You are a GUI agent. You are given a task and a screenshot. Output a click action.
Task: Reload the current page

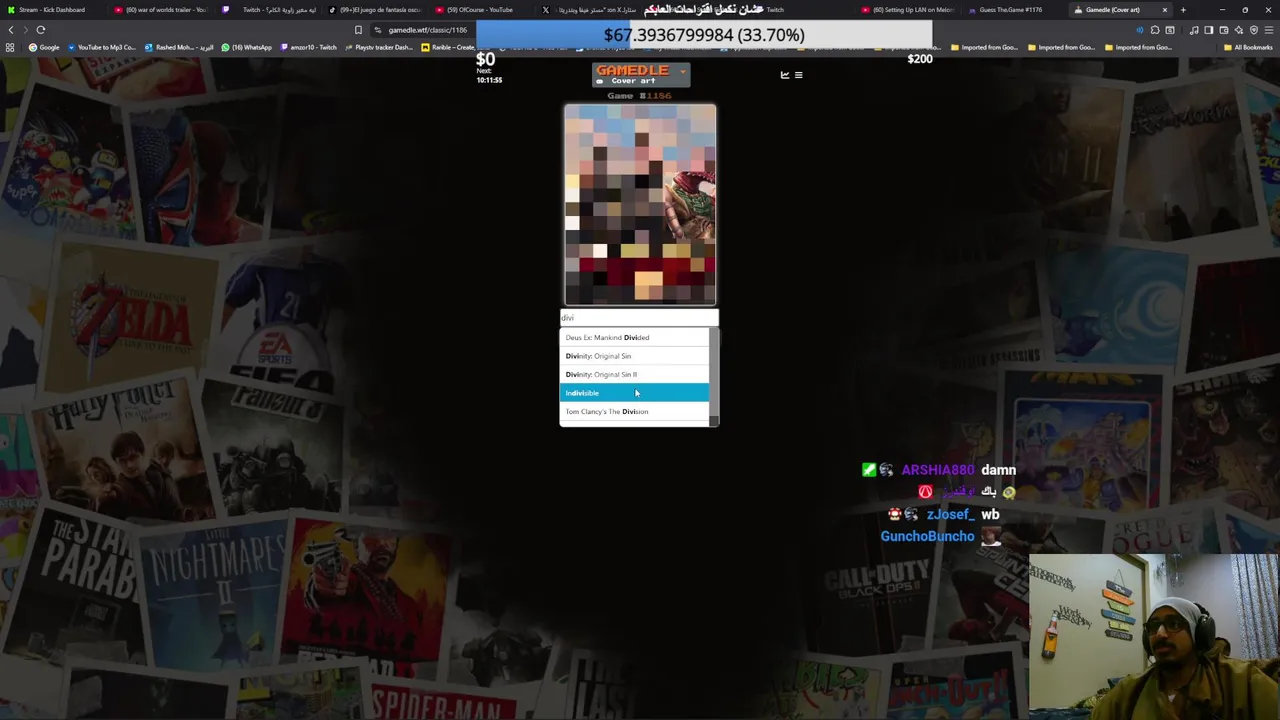[x=41, y=30]
